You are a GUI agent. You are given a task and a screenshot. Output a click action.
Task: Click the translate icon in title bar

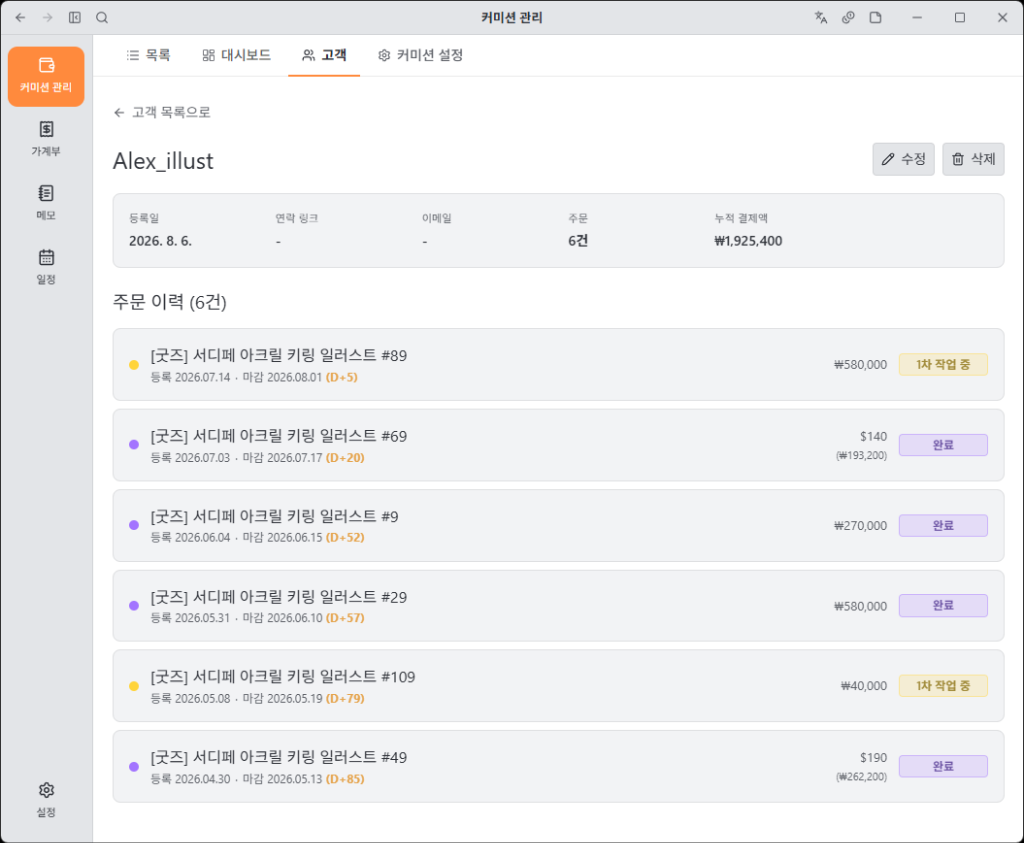[x=821, y=18]
